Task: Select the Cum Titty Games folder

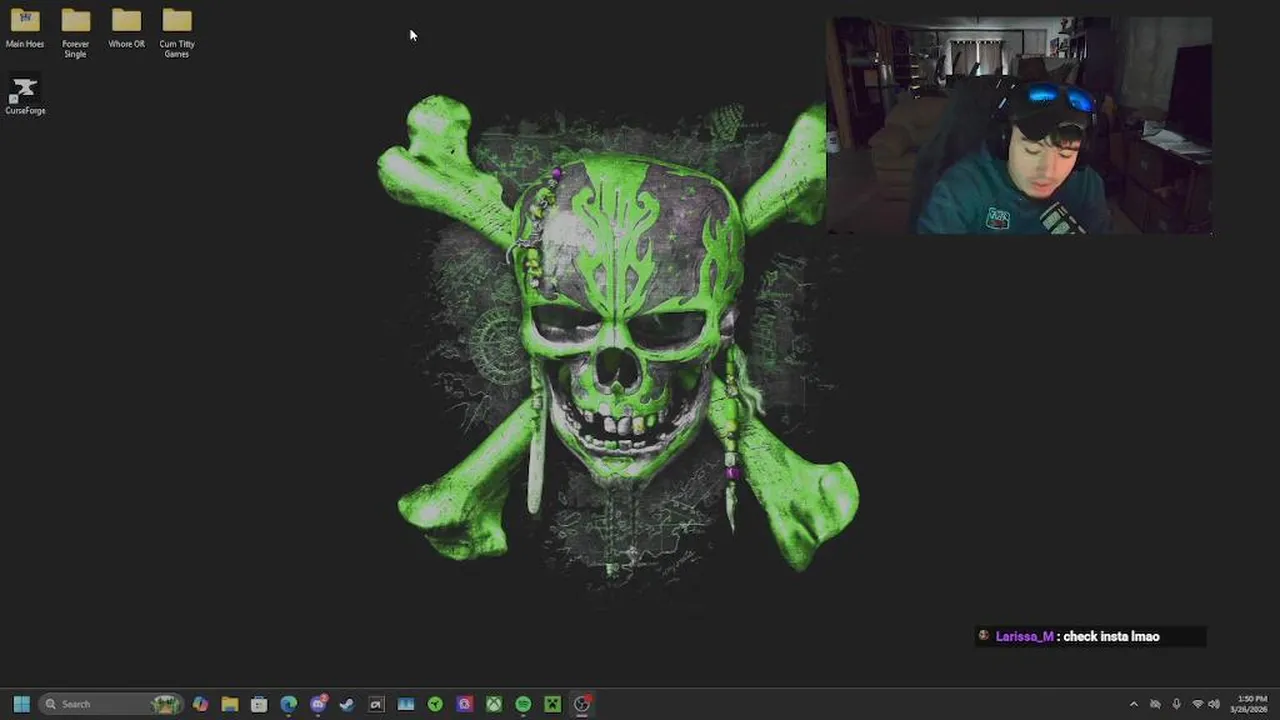Action: pyautogui.click(x=177, y=33)
